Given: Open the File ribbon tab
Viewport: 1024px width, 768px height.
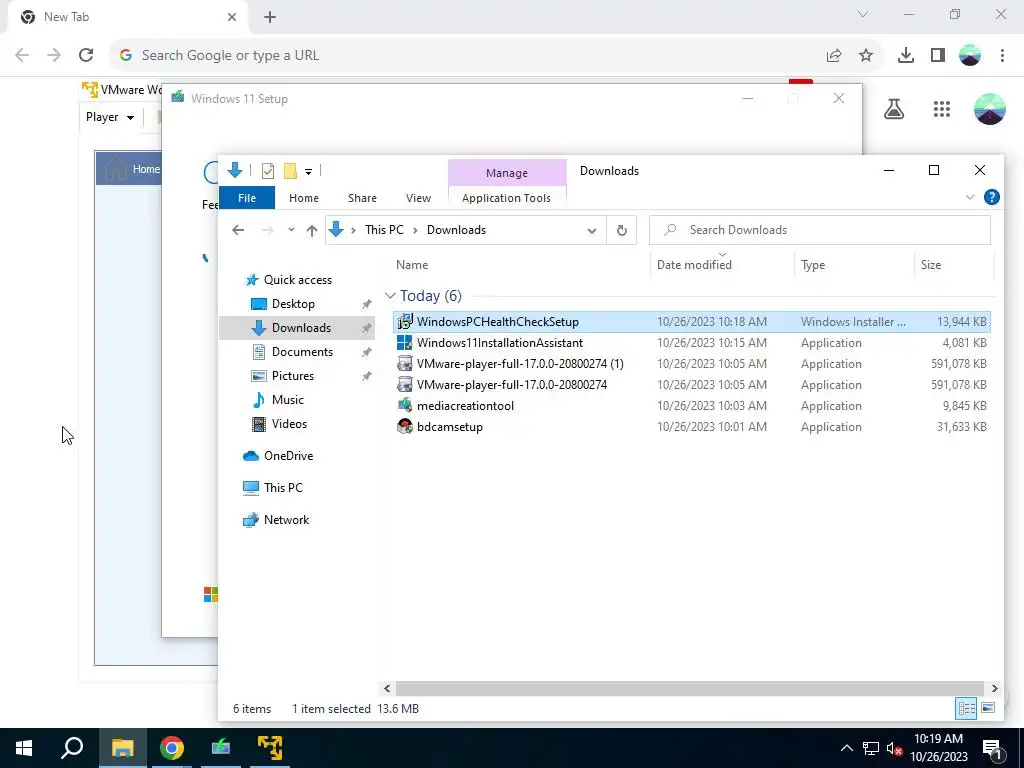Looking at the screenshot, I should point(247,198).
